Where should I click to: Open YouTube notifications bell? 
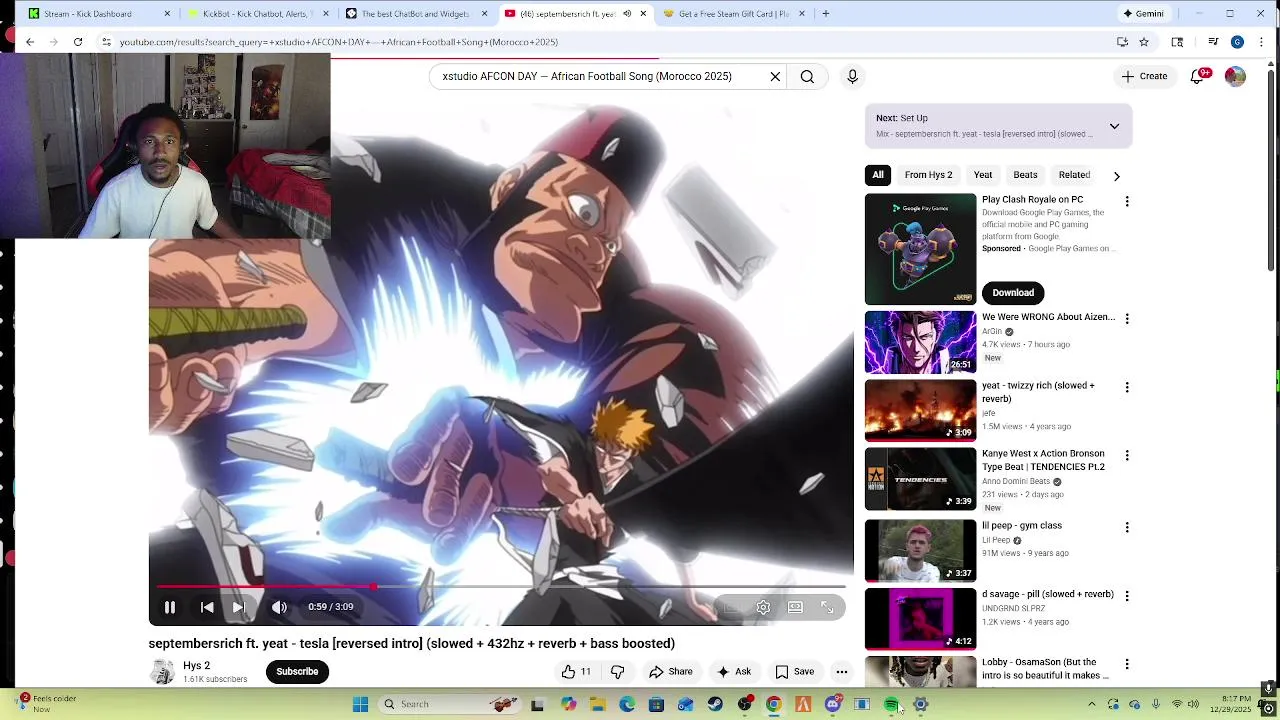point(1198,77)
